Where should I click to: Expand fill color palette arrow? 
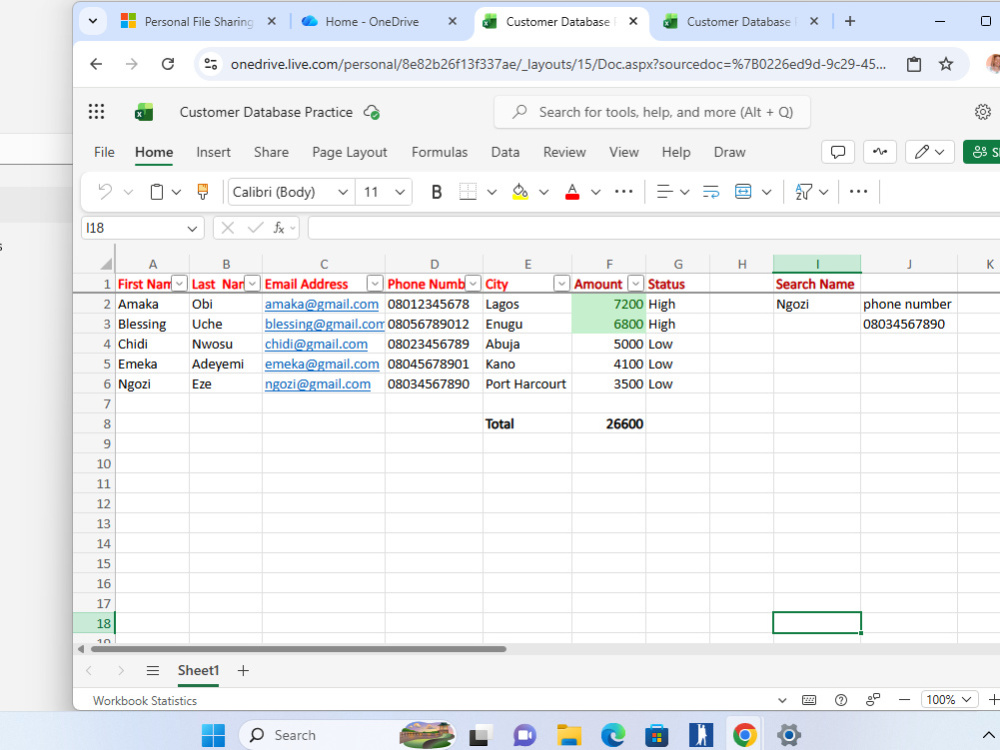pyautogui.click(x=544, y=191)
